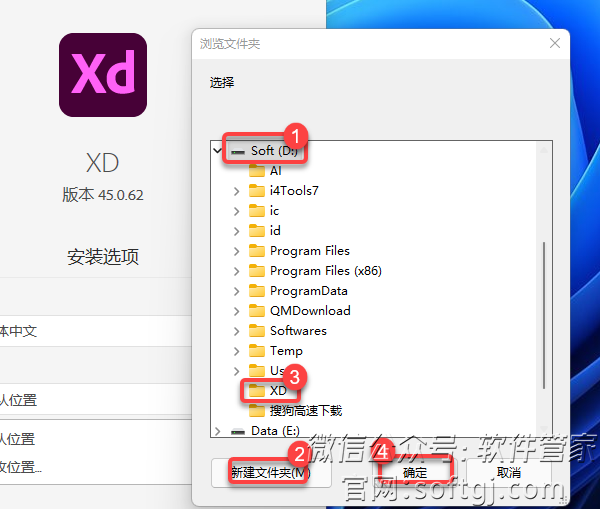Expand the ProgramData folder chevron

point(236,291)
